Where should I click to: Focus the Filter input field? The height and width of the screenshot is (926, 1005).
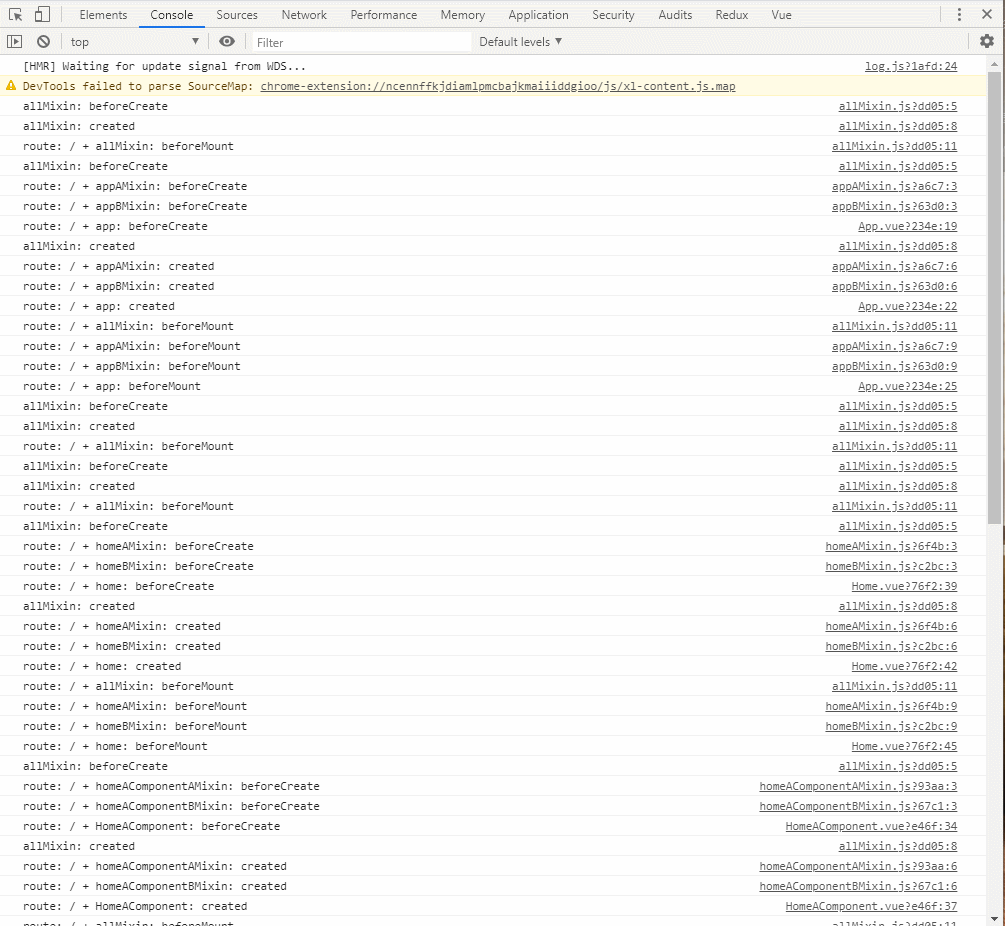pos(362,42)
